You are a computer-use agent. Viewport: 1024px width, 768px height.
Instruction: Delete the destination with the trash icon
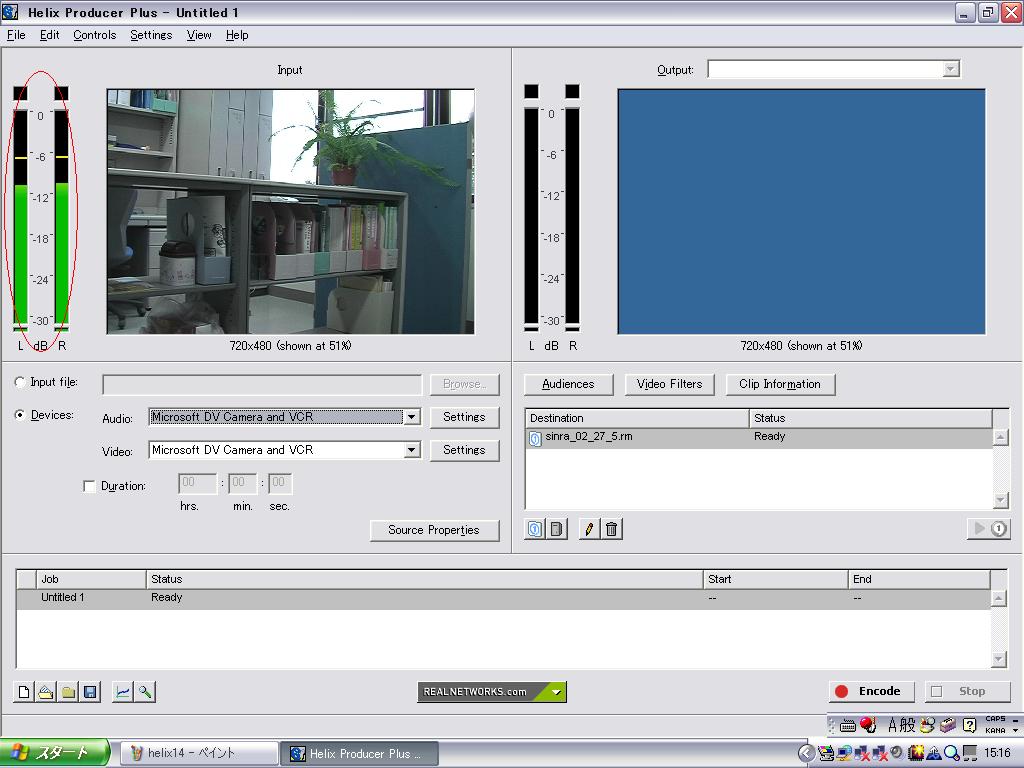612,529
